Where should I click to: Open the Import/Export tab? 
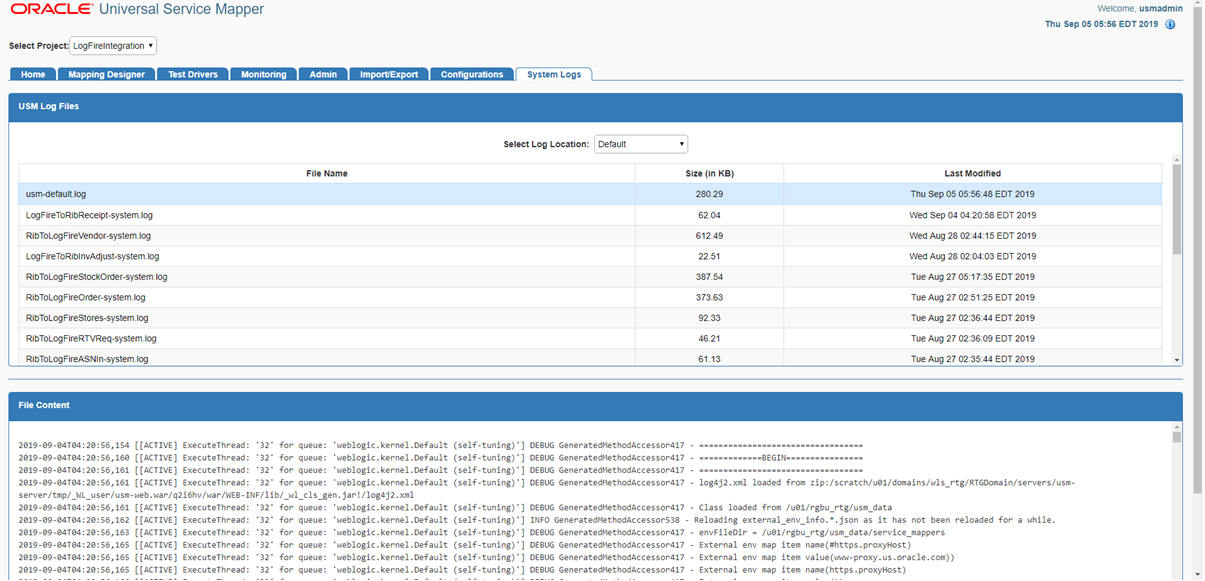(388, 73)
